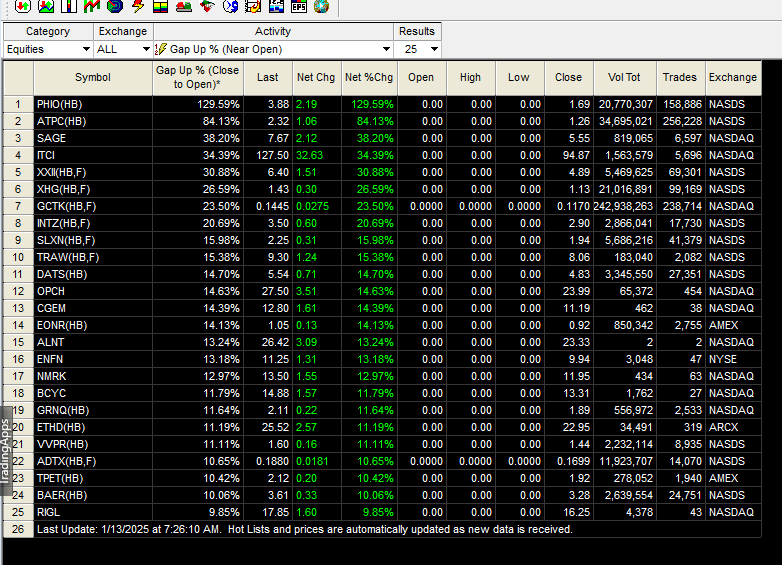Sort by the Close column header

click(x=569, y=78)
